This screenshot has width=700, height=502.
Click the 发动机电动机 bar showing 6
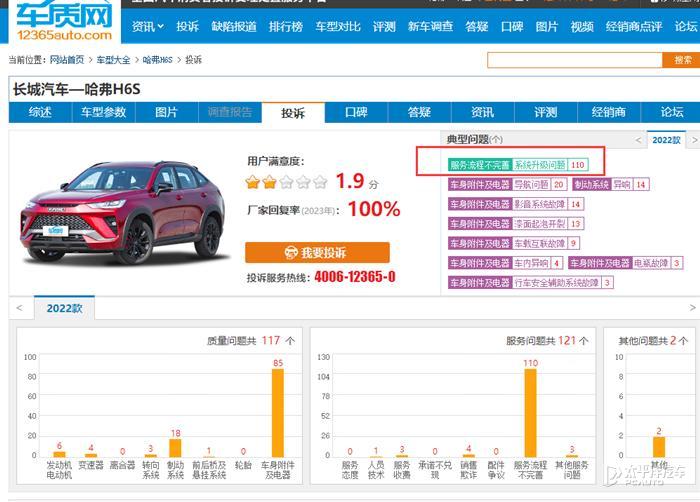(59, 454)
